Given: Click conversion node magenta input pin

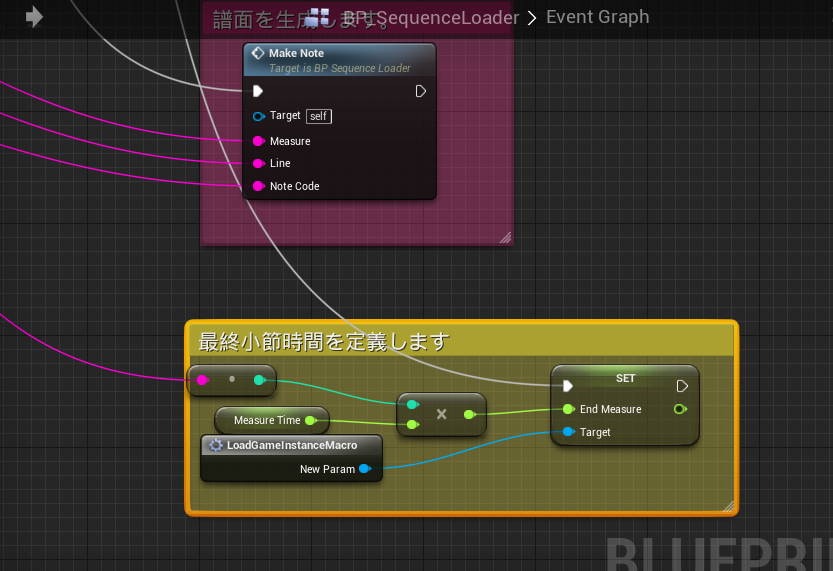Looking at the screenshot, I should coord(202,380).
